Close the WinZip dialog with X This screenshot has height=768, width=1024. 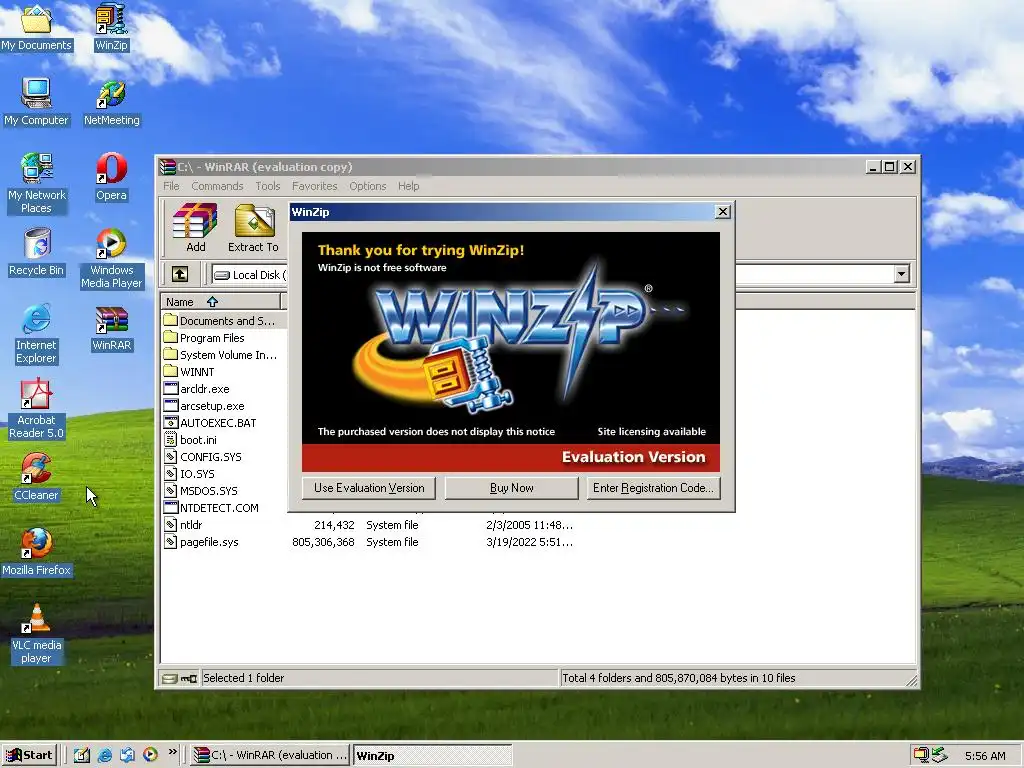click(x=722, y=212)
